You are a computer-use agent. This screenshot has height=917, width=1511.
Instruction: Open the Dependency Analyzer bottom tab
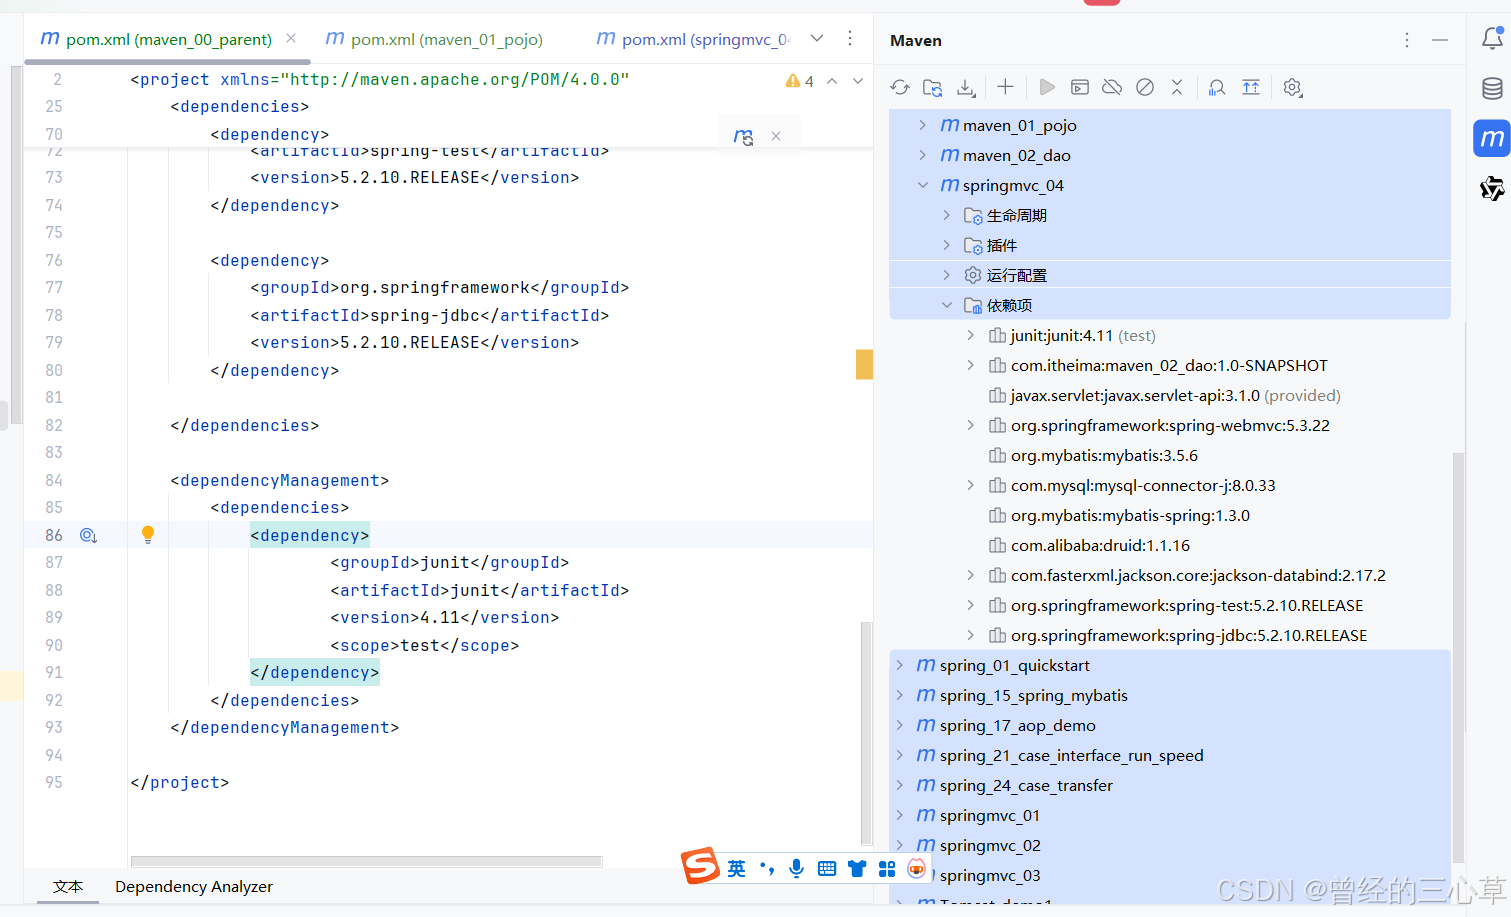(194, 887)
